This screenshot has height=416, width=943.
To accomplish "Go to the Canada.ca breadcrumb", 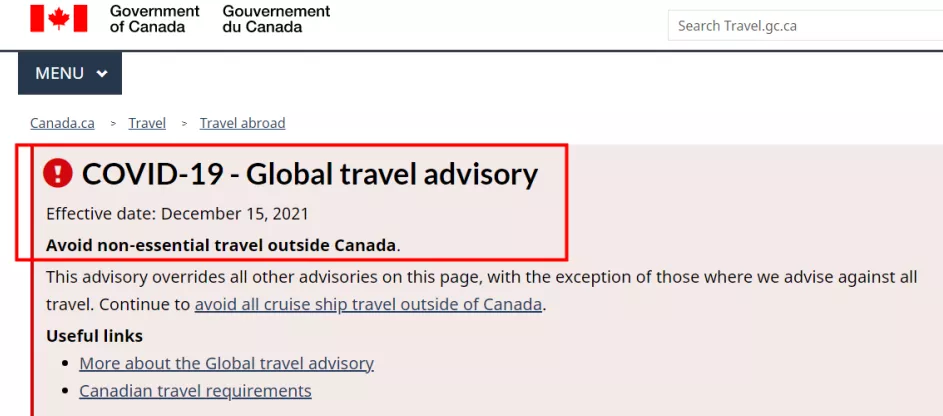I will coord(63,123).
